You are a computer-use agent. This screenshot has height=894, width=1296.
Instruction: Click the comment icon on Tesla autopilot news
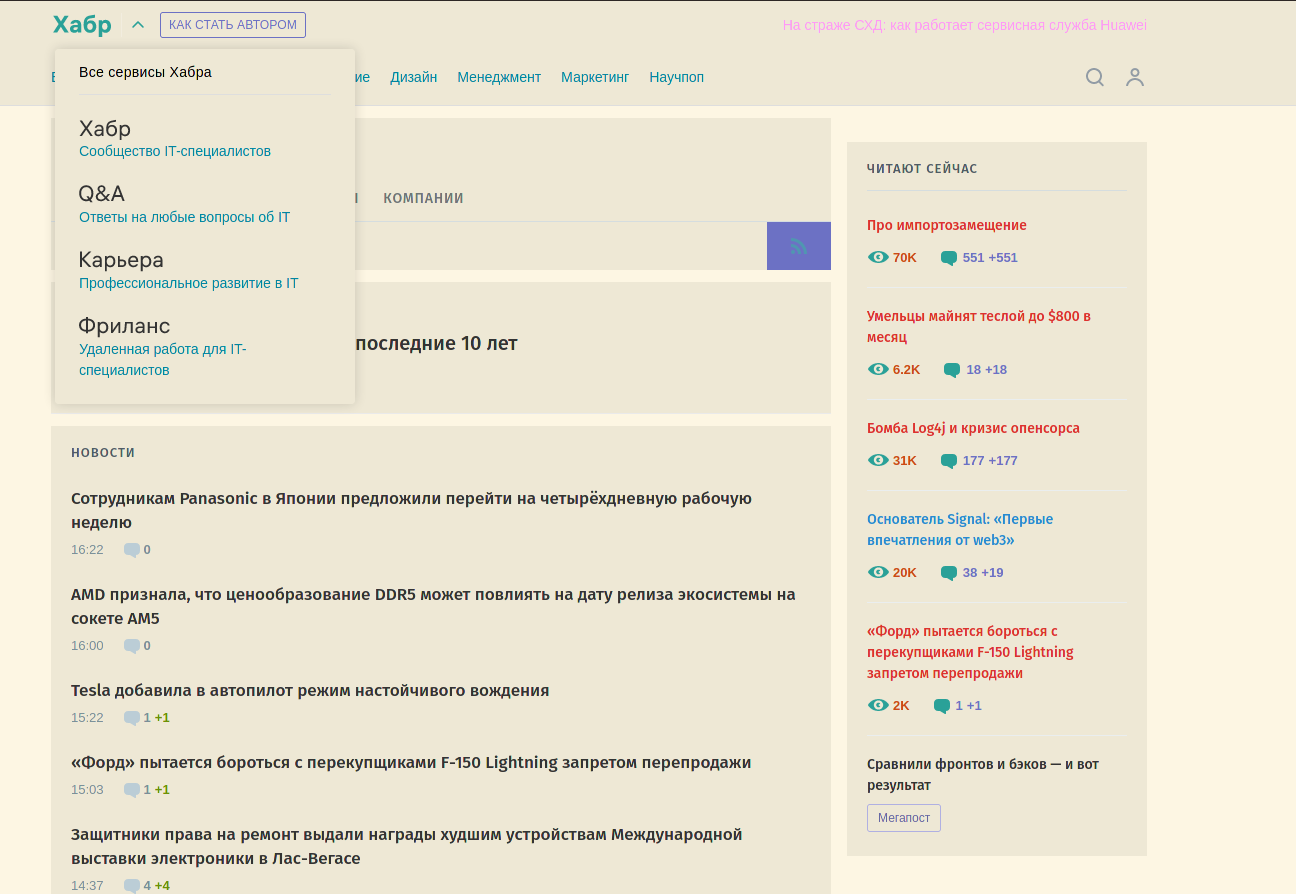point(131,717)
